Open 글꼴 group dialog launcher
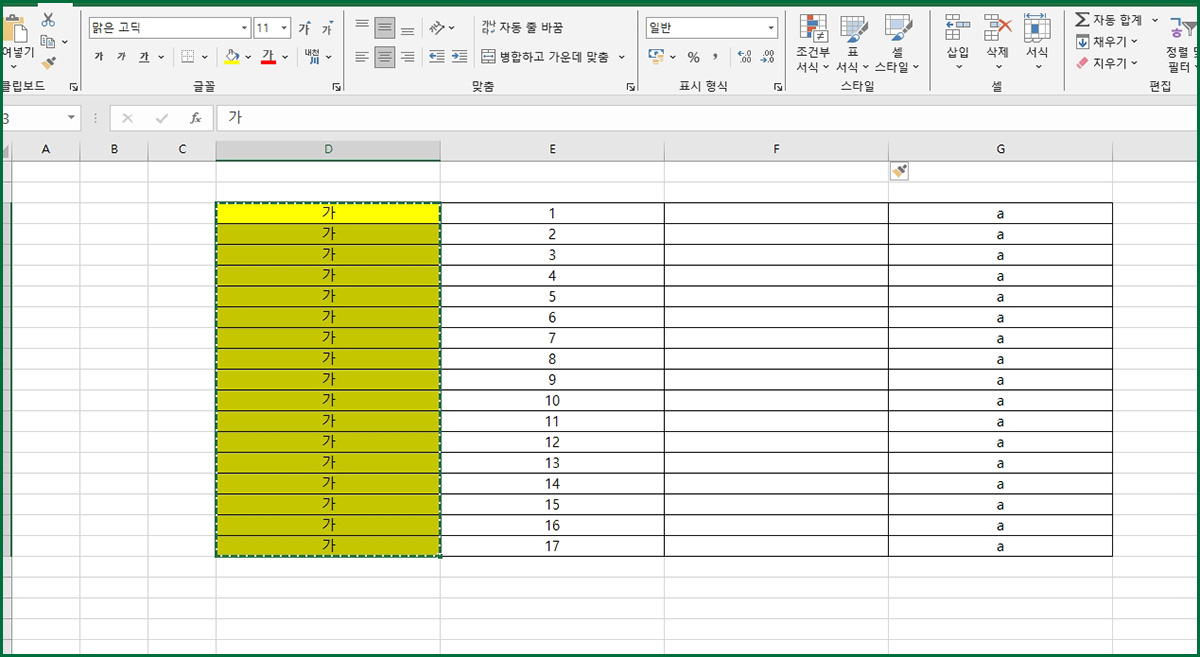 (336, 88)
